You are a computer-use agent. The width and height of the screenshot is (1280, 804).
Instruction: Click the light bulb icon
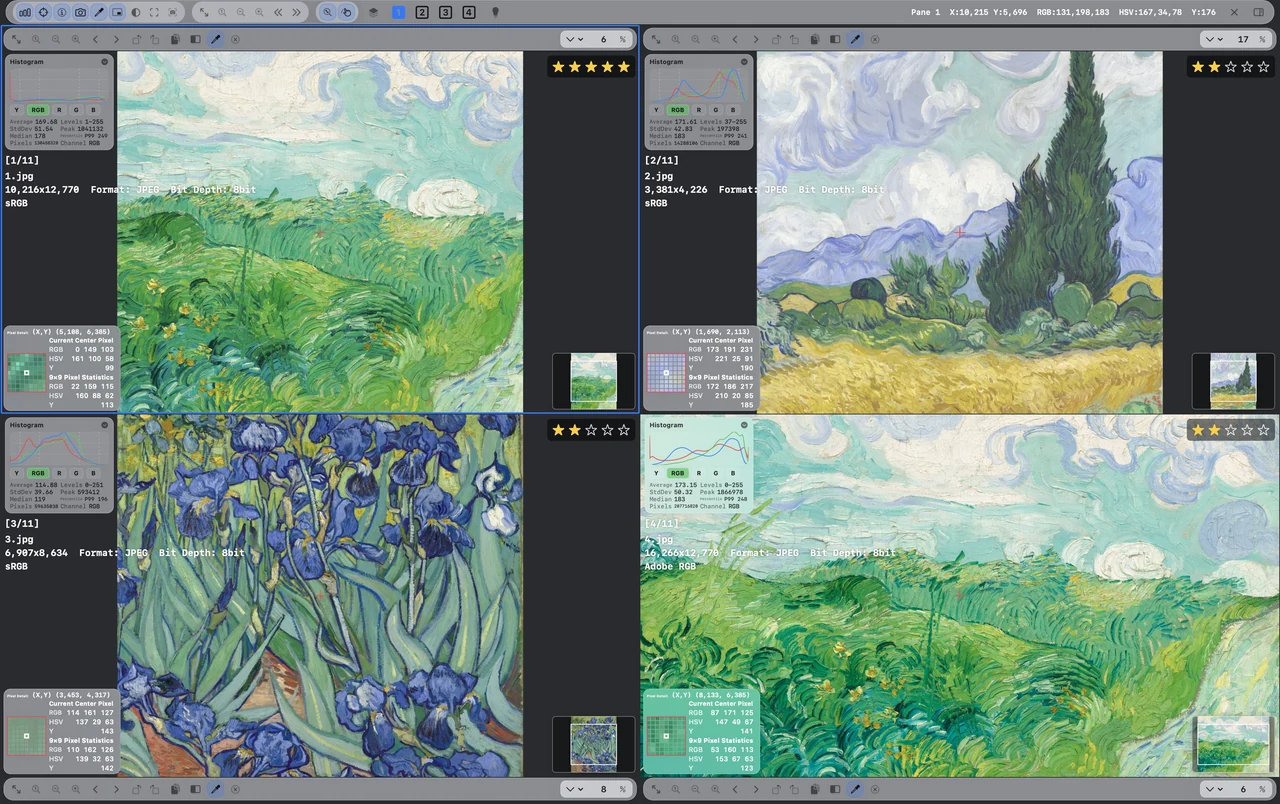click(495, 12)
